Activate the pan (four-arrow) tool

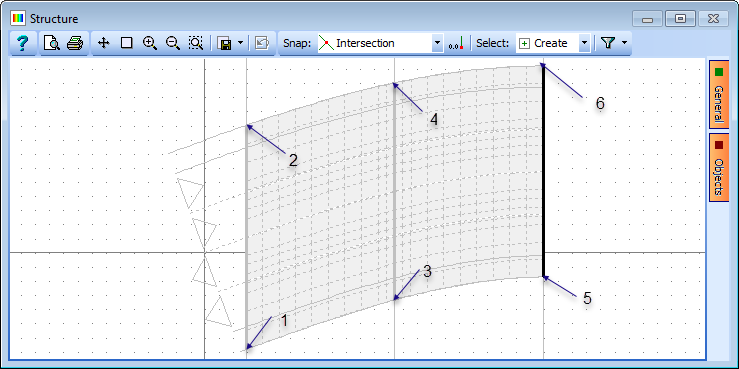pyautogui.click(x=103, y=43)
